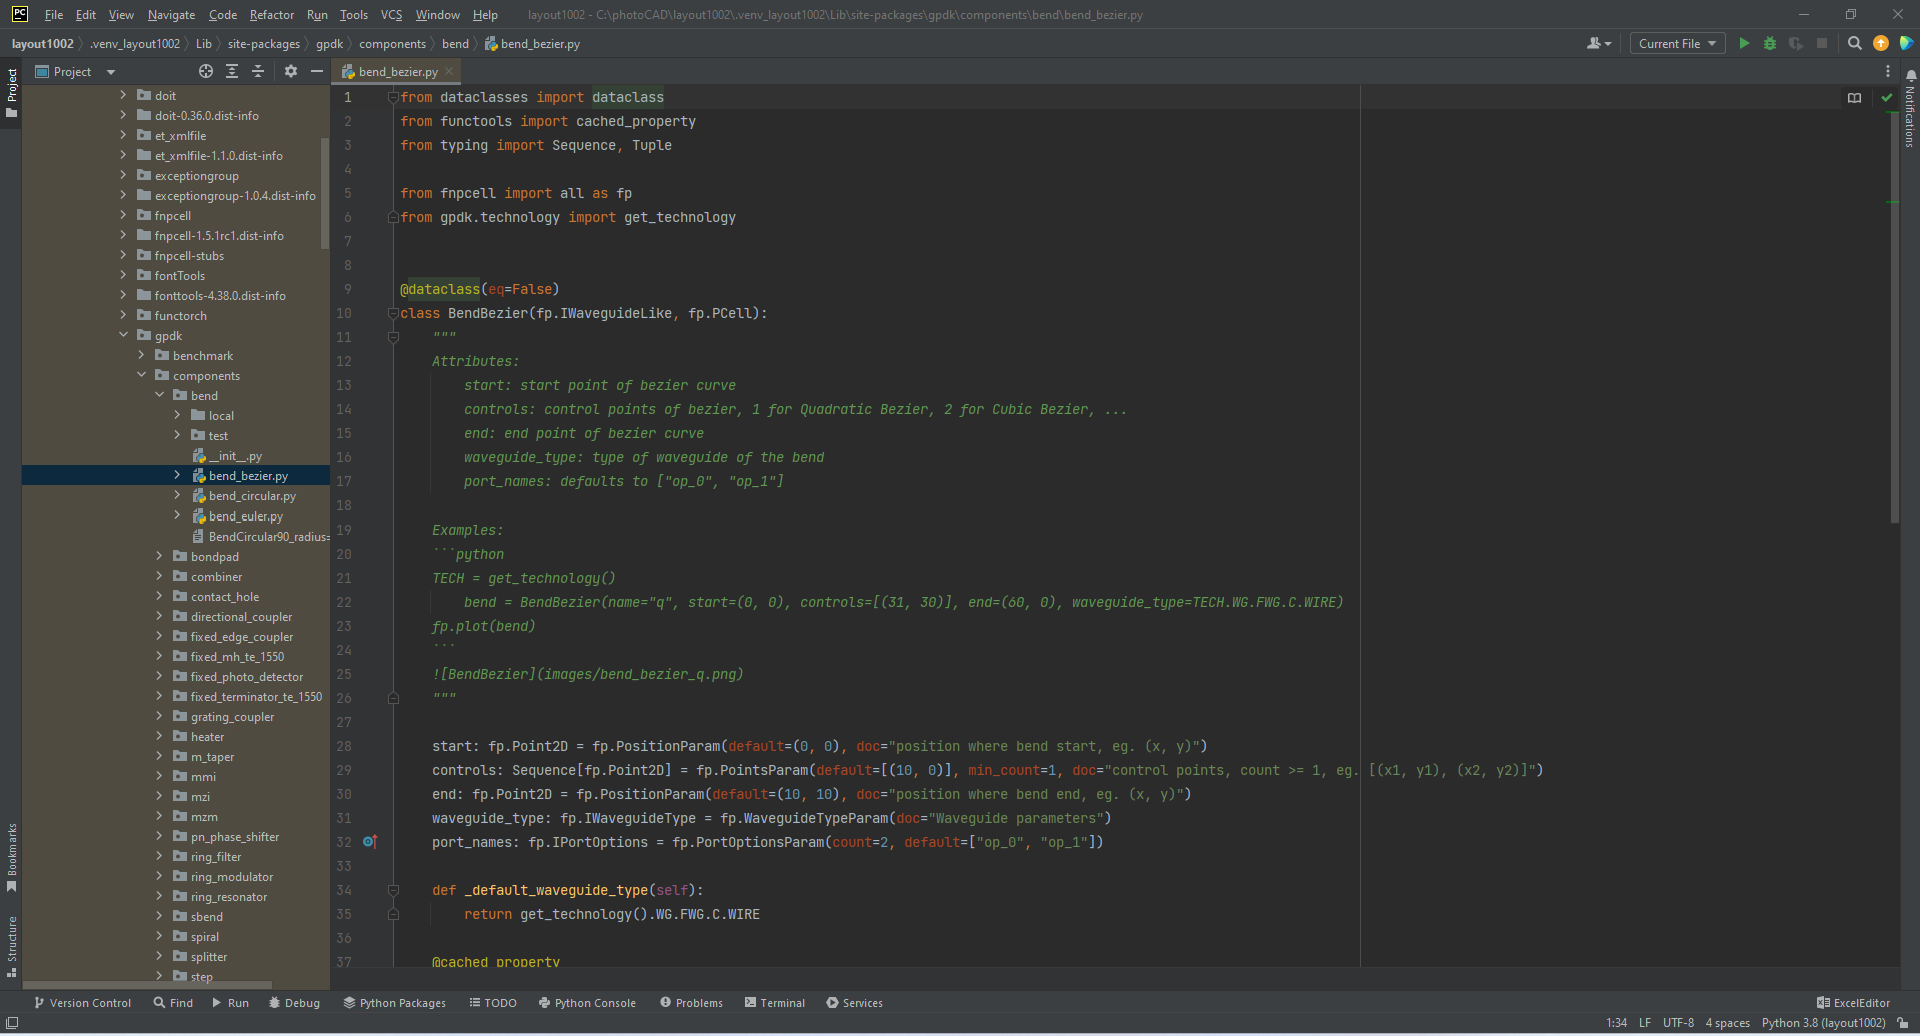Screen dimensions: 1920x1036
Task: Select __init__.py in the bend folder
Action: point(235,455)
